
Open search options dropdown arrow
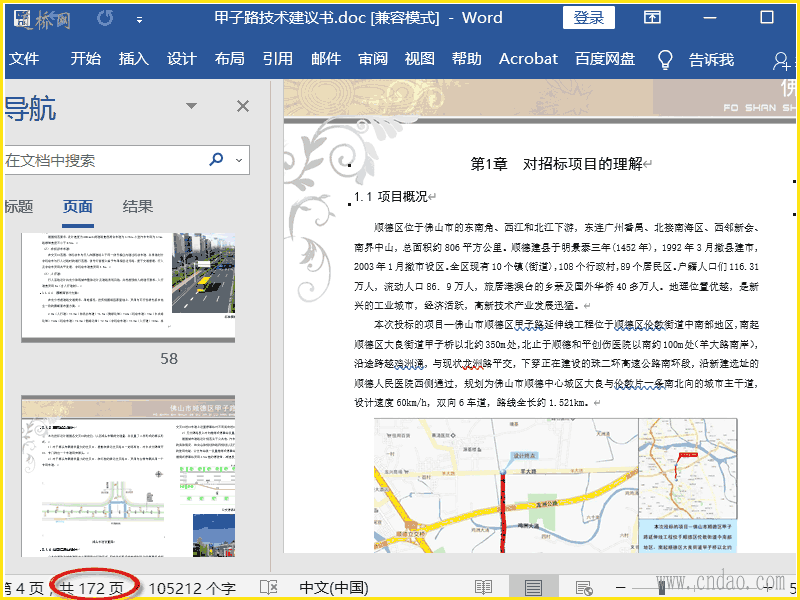point(238,160)
